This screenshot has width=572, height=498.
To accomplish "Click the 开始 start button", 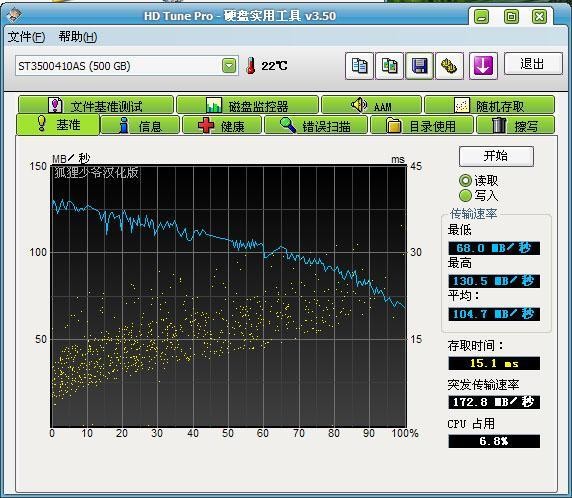I will (496, 156).
